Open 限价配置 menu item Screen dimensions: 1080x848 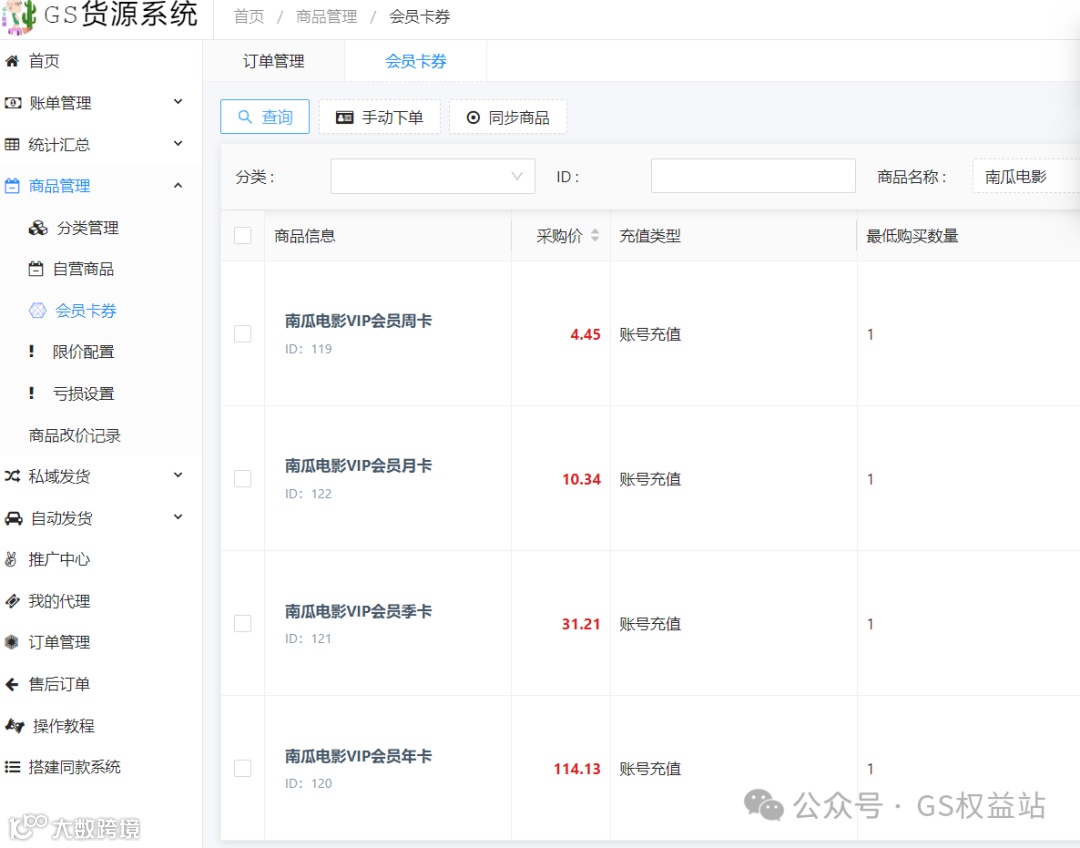click(x=83, y=352)
